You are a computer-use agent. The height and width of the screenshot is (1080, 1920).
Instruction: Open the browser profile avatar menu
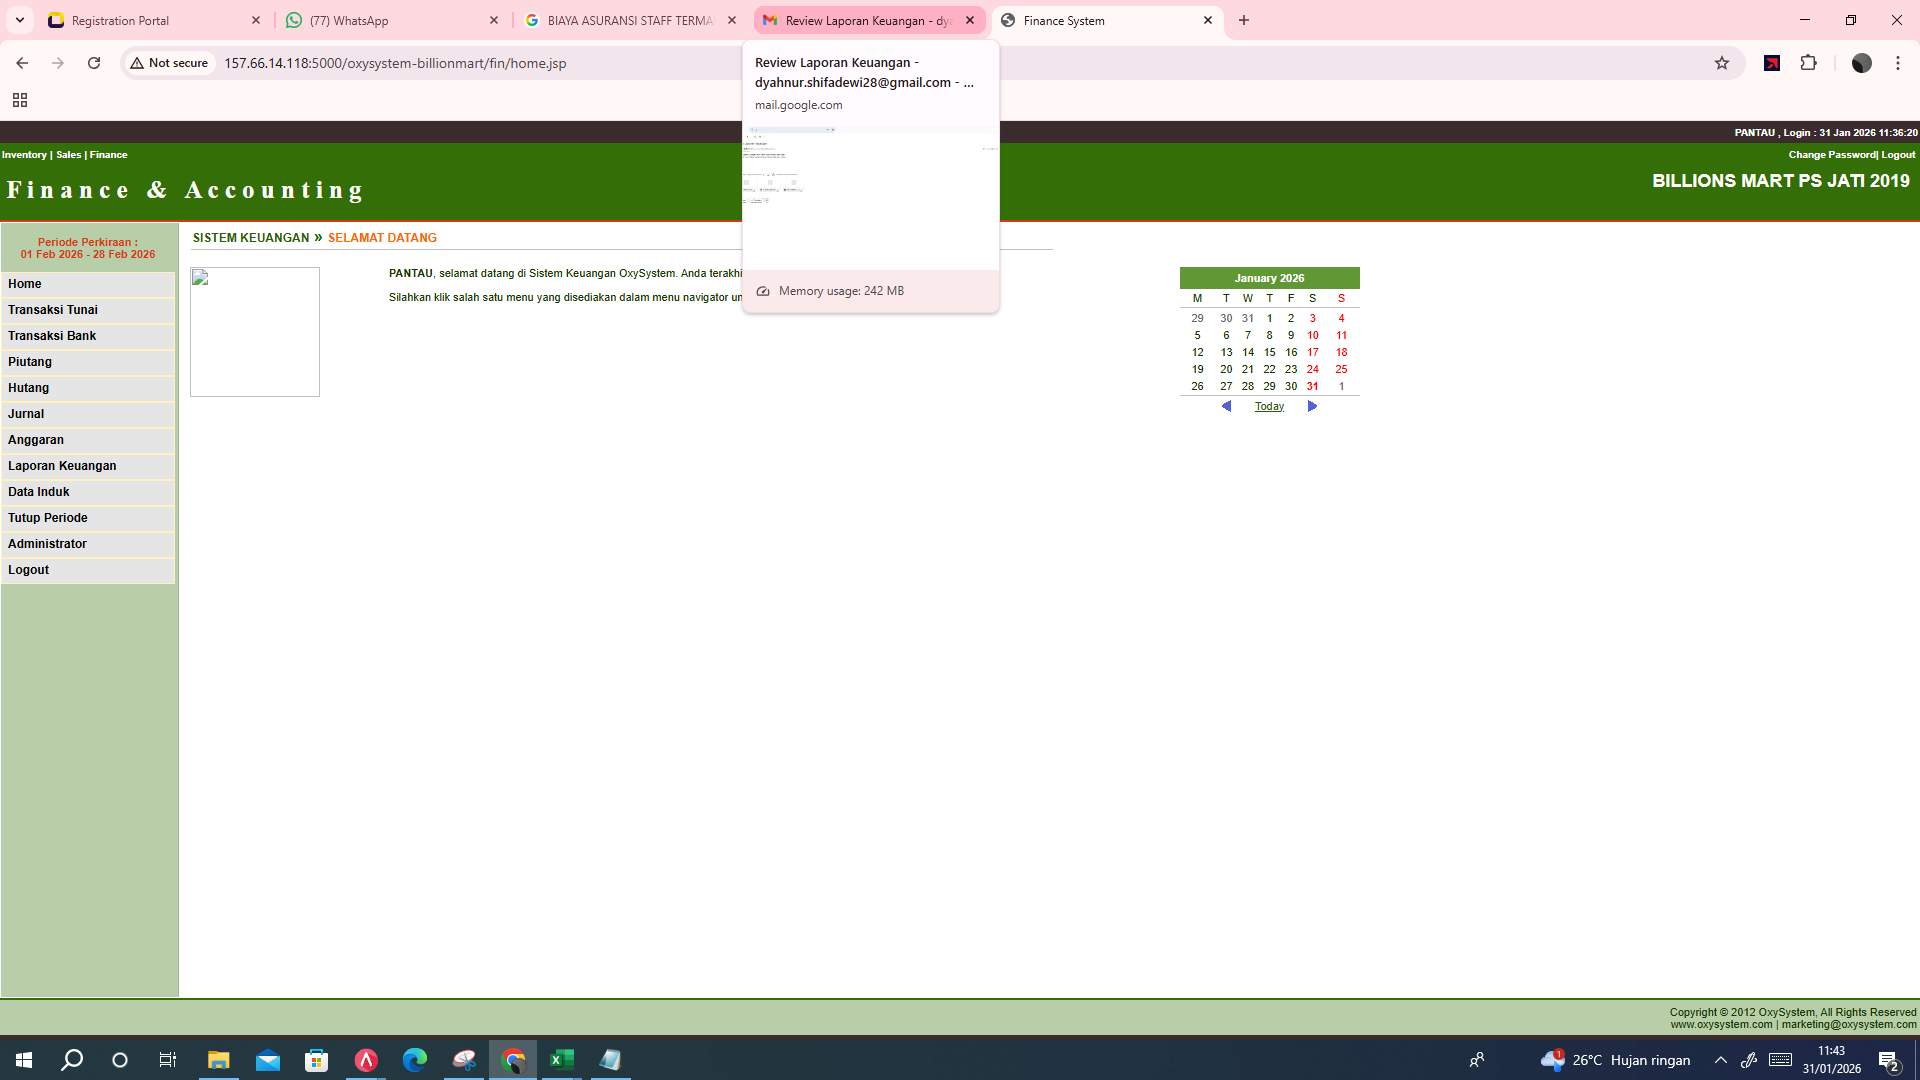click(x=1861, y=62)
